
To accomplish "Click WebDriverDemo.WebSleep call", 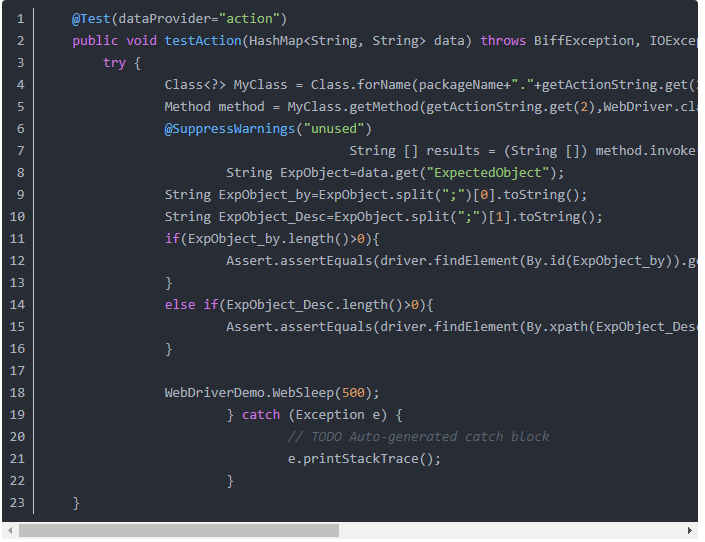I will [249, 393].
